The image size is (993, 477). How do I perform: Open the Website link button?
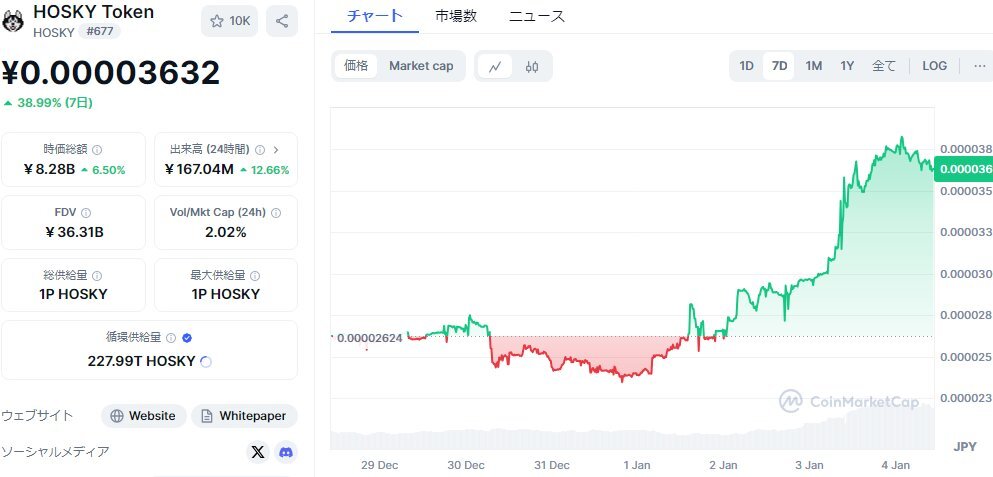click(143, 416)
